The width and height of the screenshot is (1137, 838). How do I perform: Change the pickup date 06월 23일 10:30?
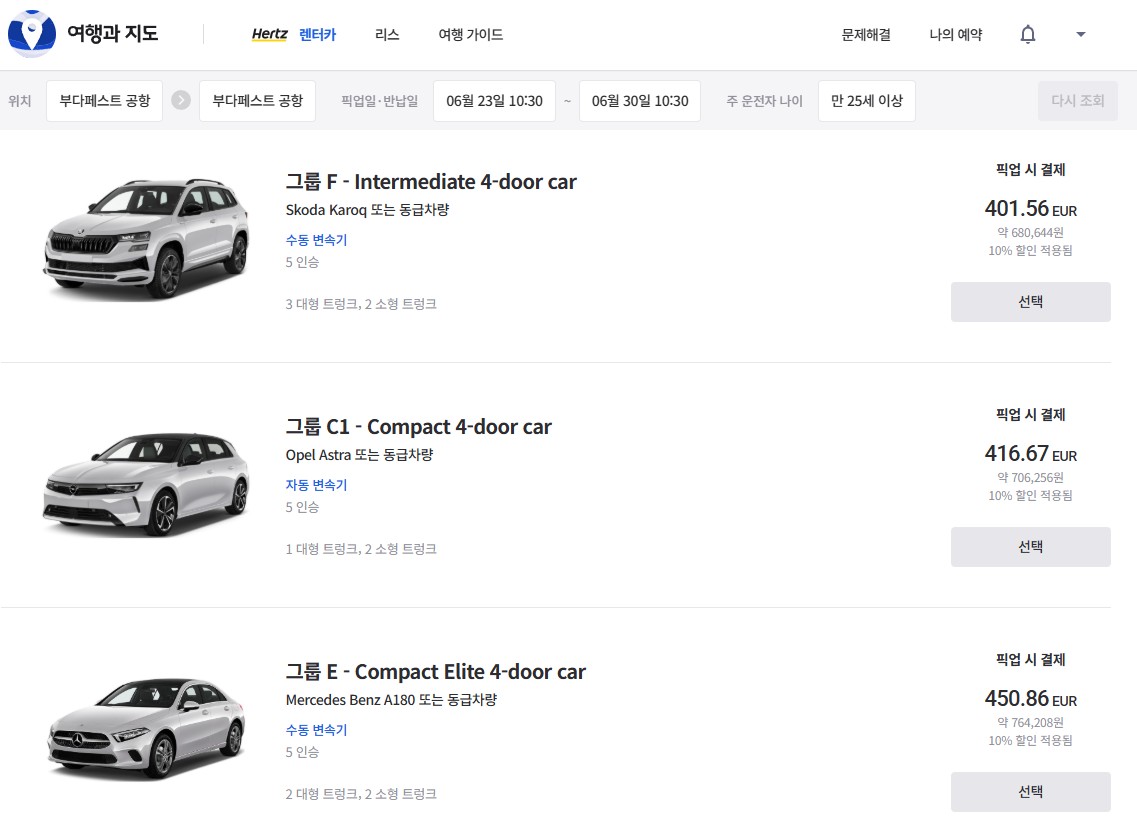click(x=494, y=101)
